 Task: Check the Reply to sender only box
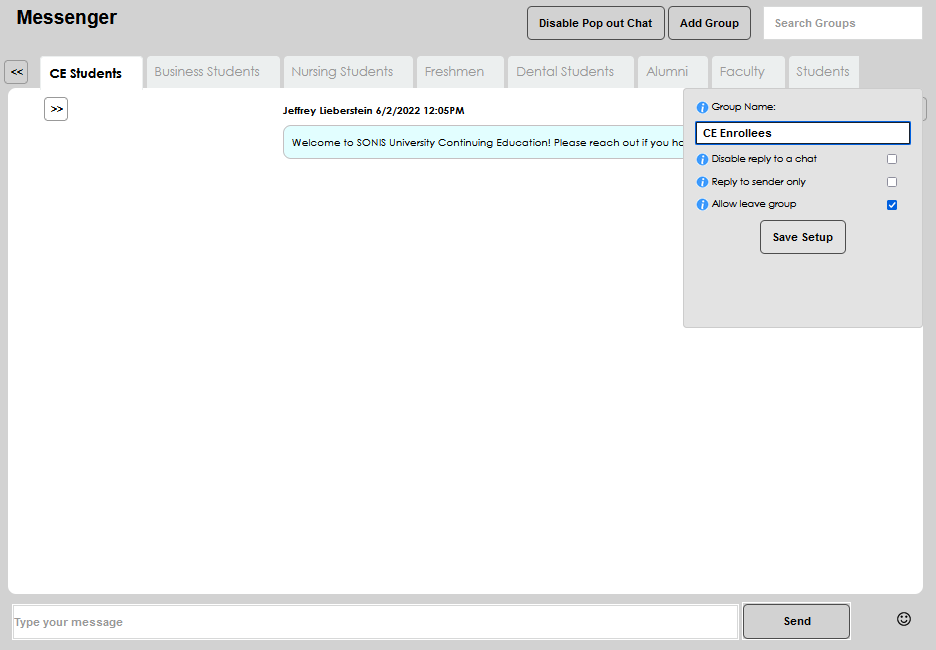(x=892, y=182)
